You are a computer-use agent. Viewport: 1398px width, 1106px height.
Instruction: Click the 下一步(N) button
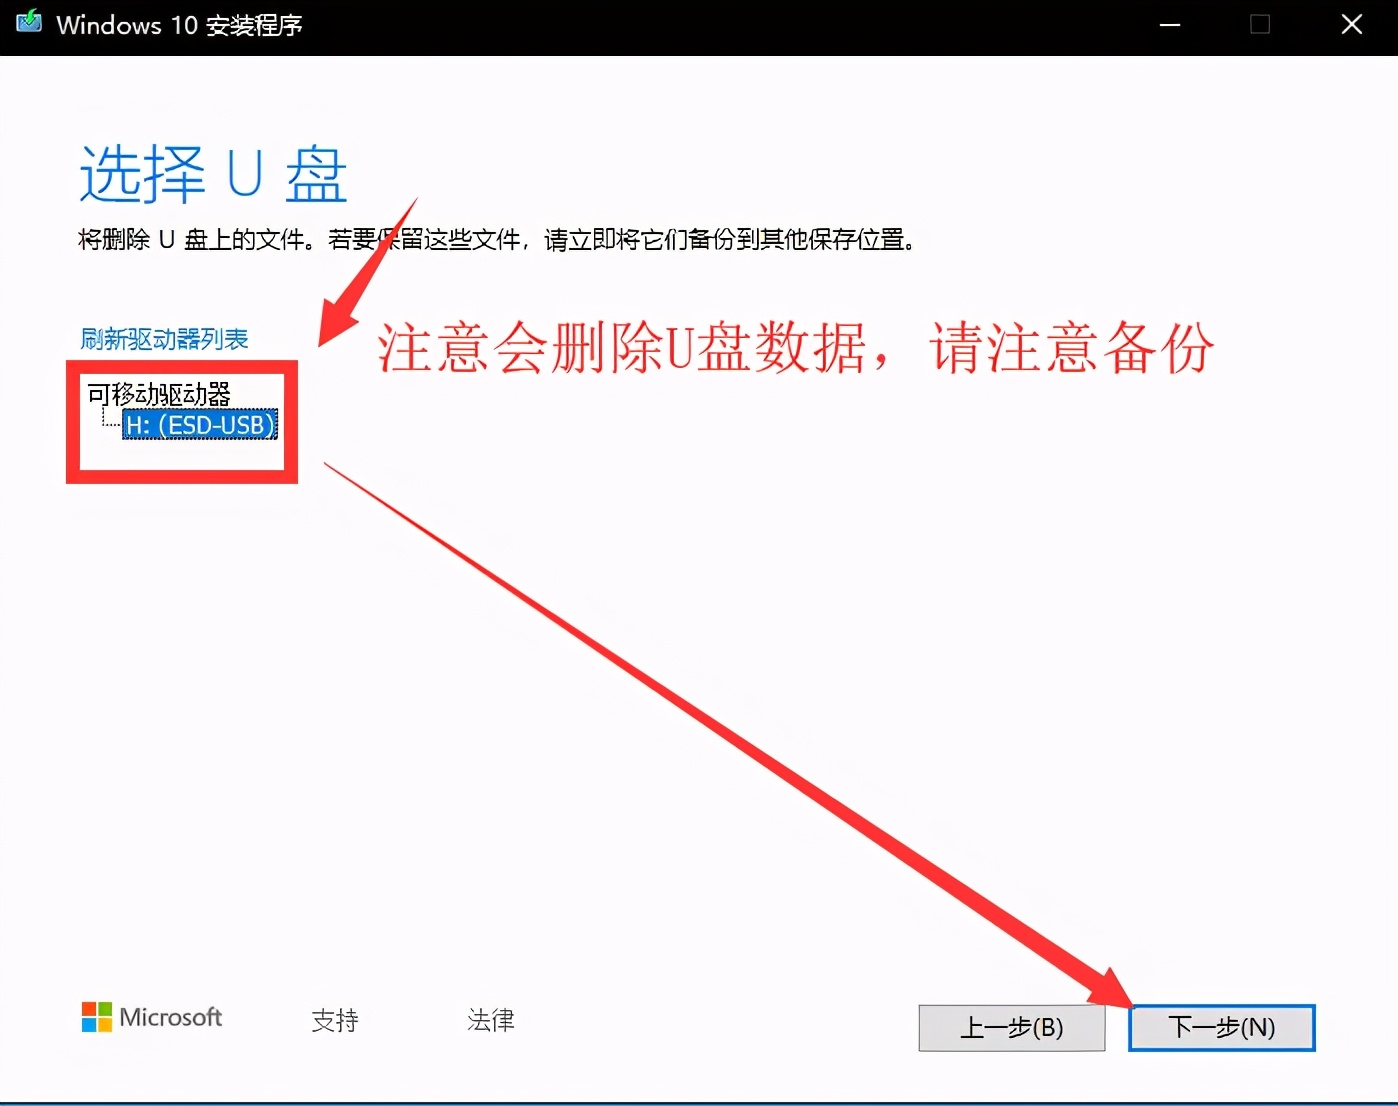tap(1220, 1027)
